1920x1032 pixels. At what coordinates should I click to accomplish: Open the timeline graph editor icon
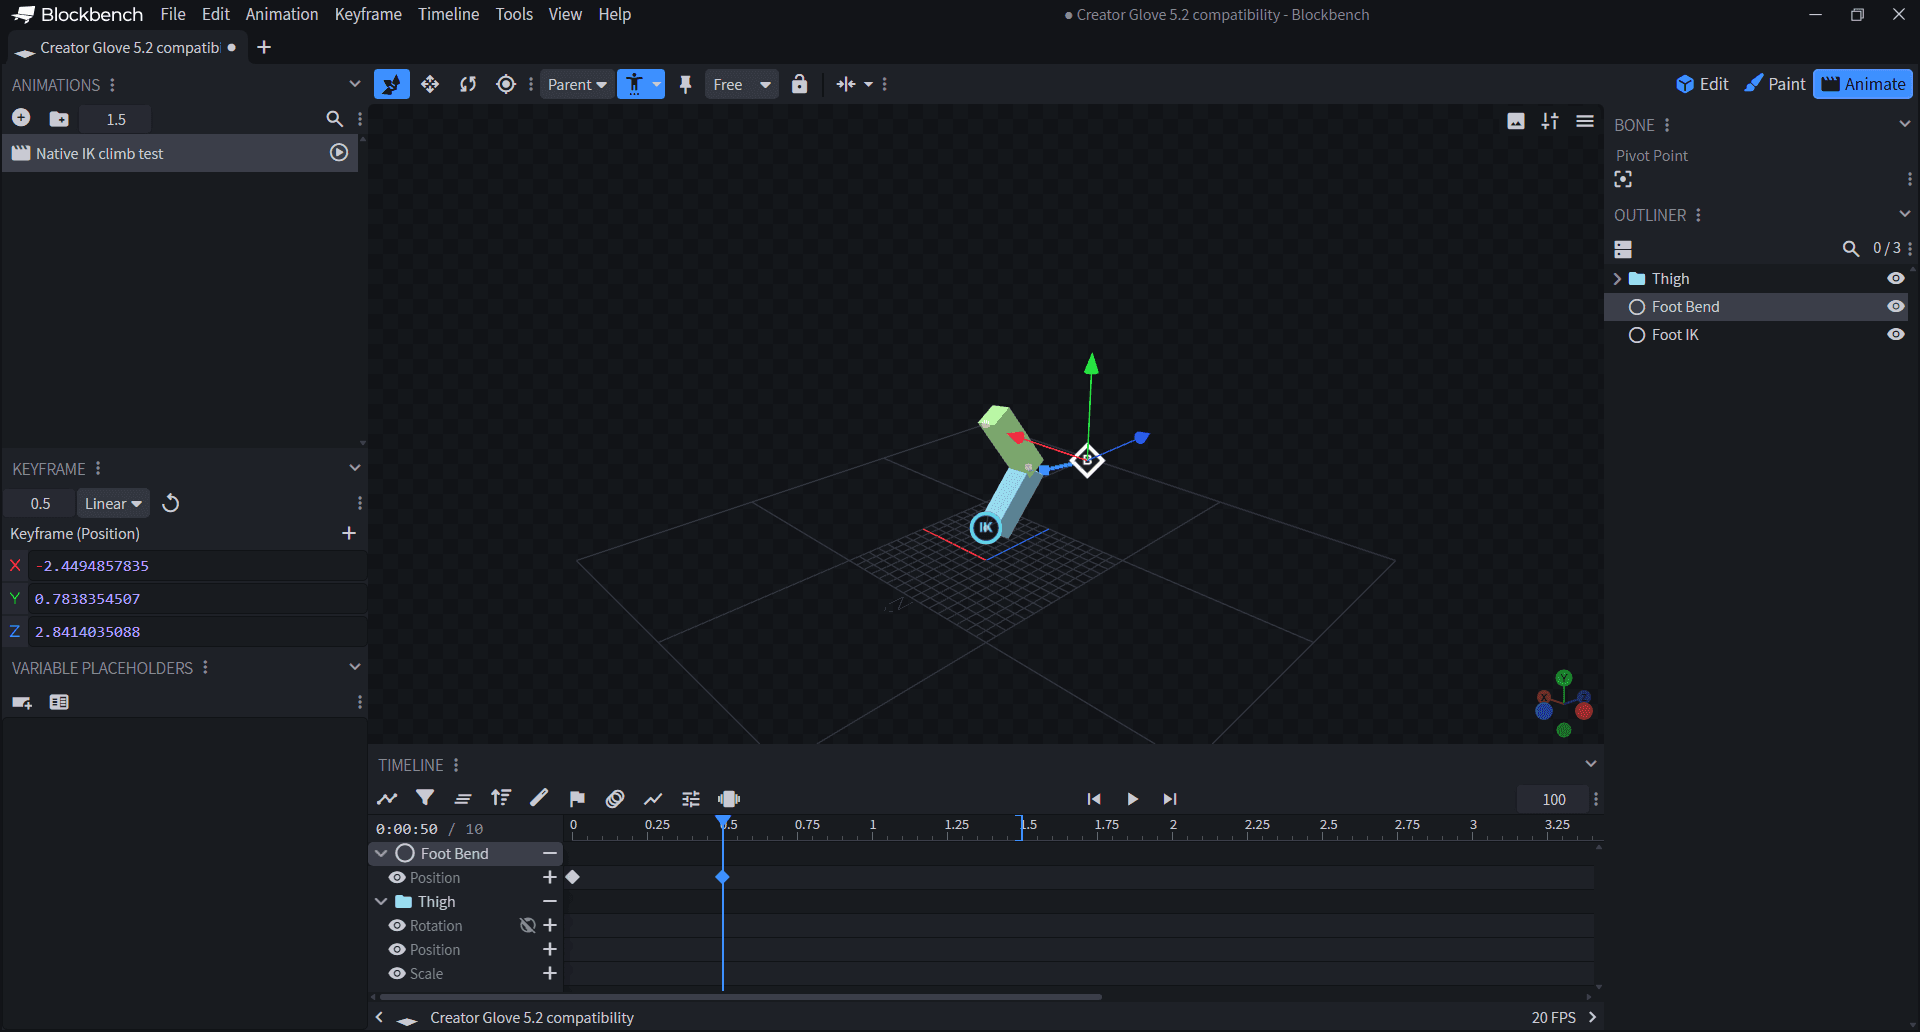tap(387, 798)
